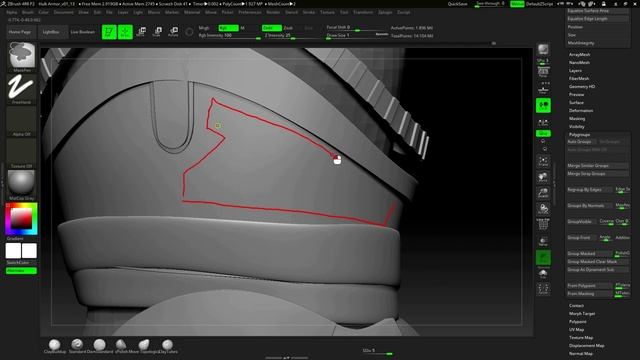The height and width of the screenshot is (360, 640).
Task: Open the Stroke menu
Action: pyautogui.click(x=309, y=12)
